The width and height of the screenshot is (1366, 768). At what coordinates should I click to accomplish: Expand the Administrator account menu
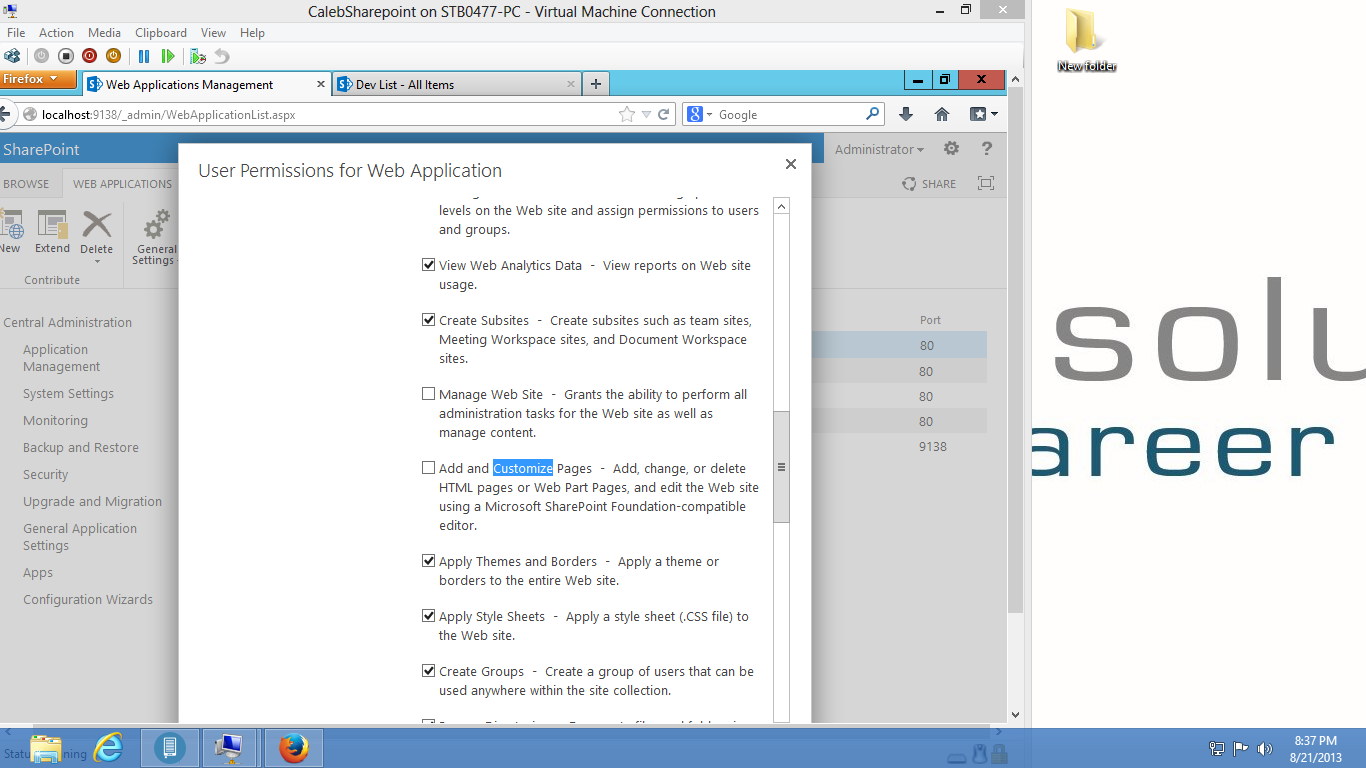[879, 149]
